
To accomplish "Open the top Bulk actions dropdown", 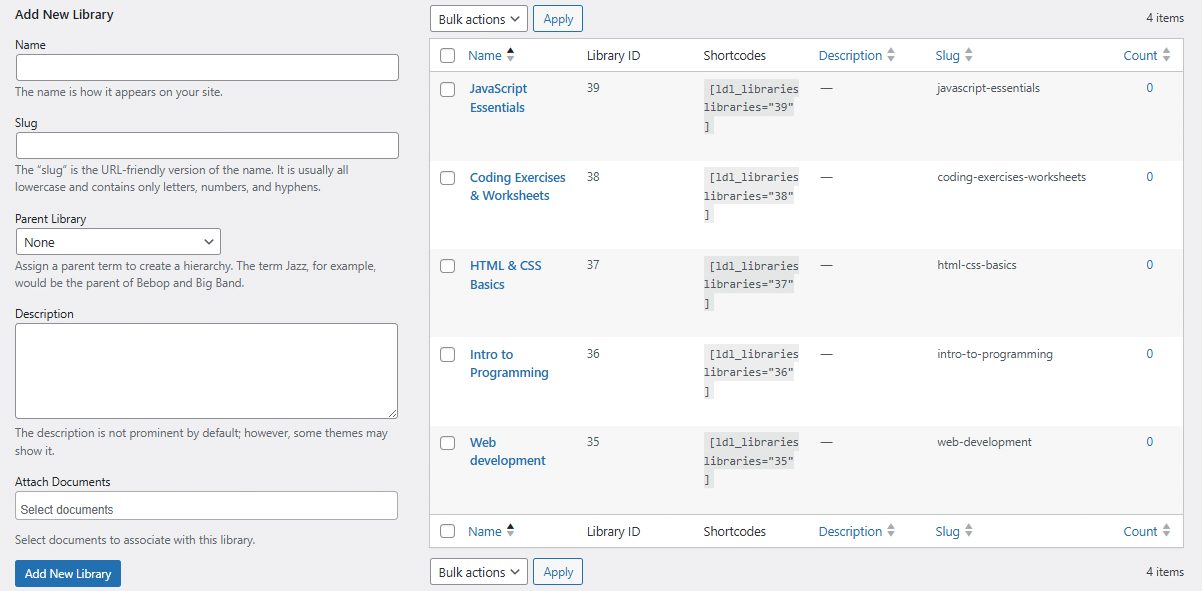I will [479, 19].
